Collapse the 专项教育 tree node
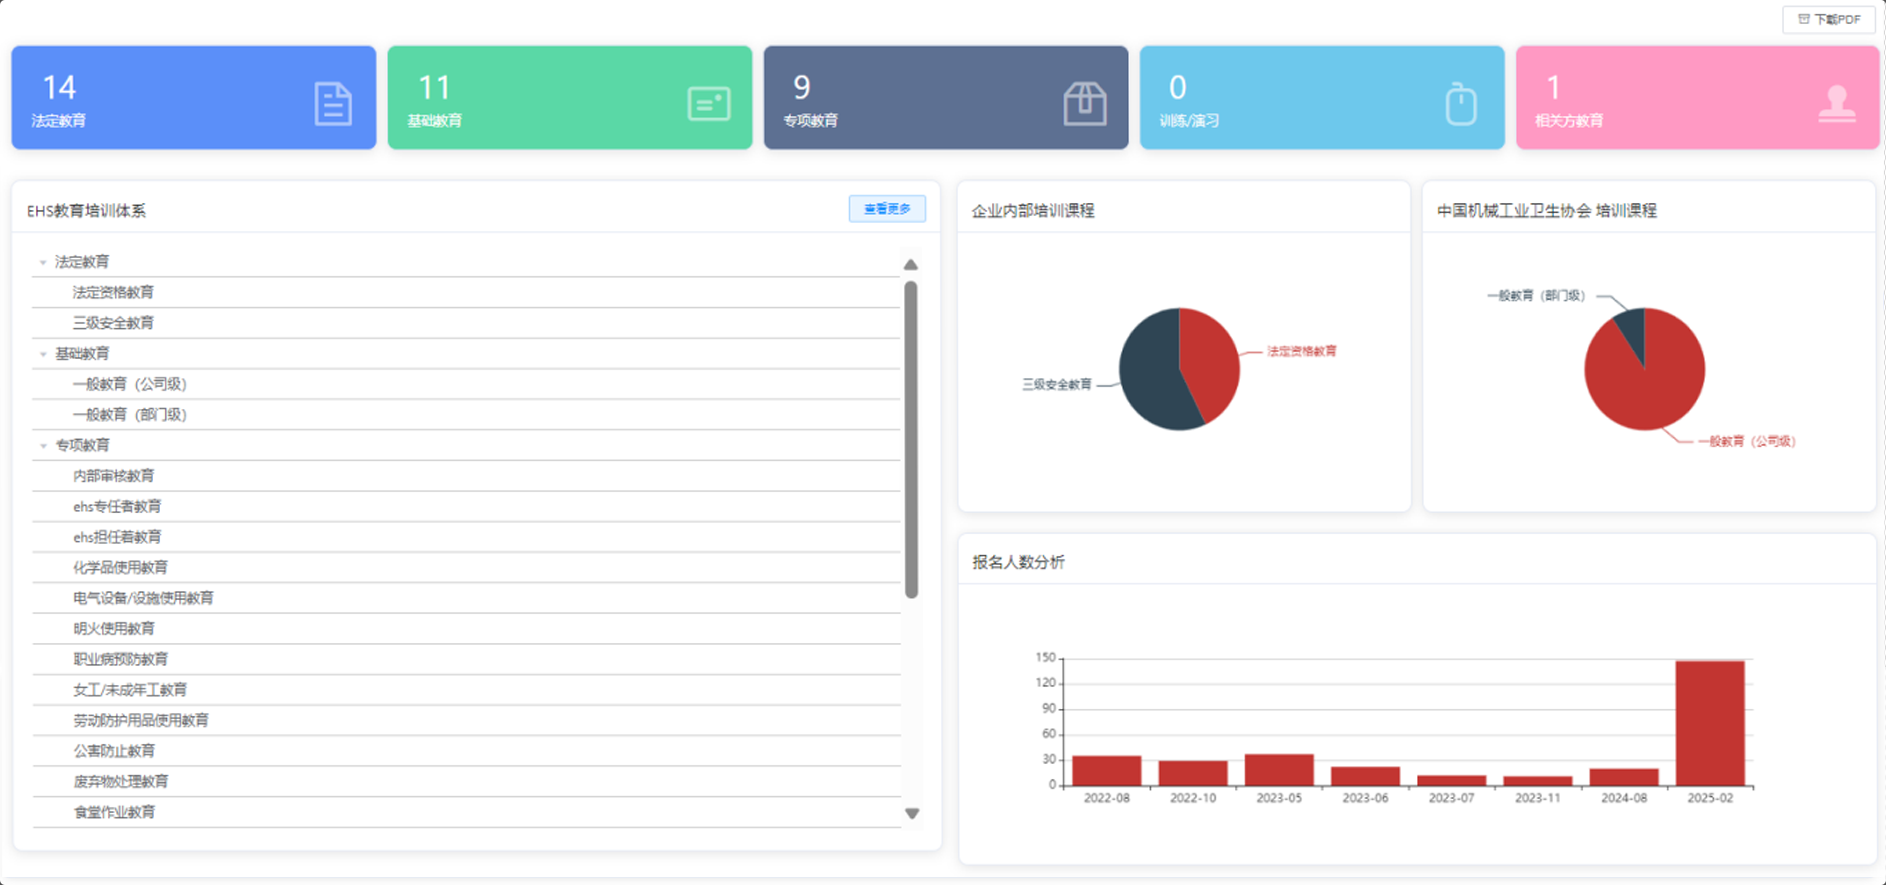The width and height of the screenshot is (1886, 885). tap(43, 446)
